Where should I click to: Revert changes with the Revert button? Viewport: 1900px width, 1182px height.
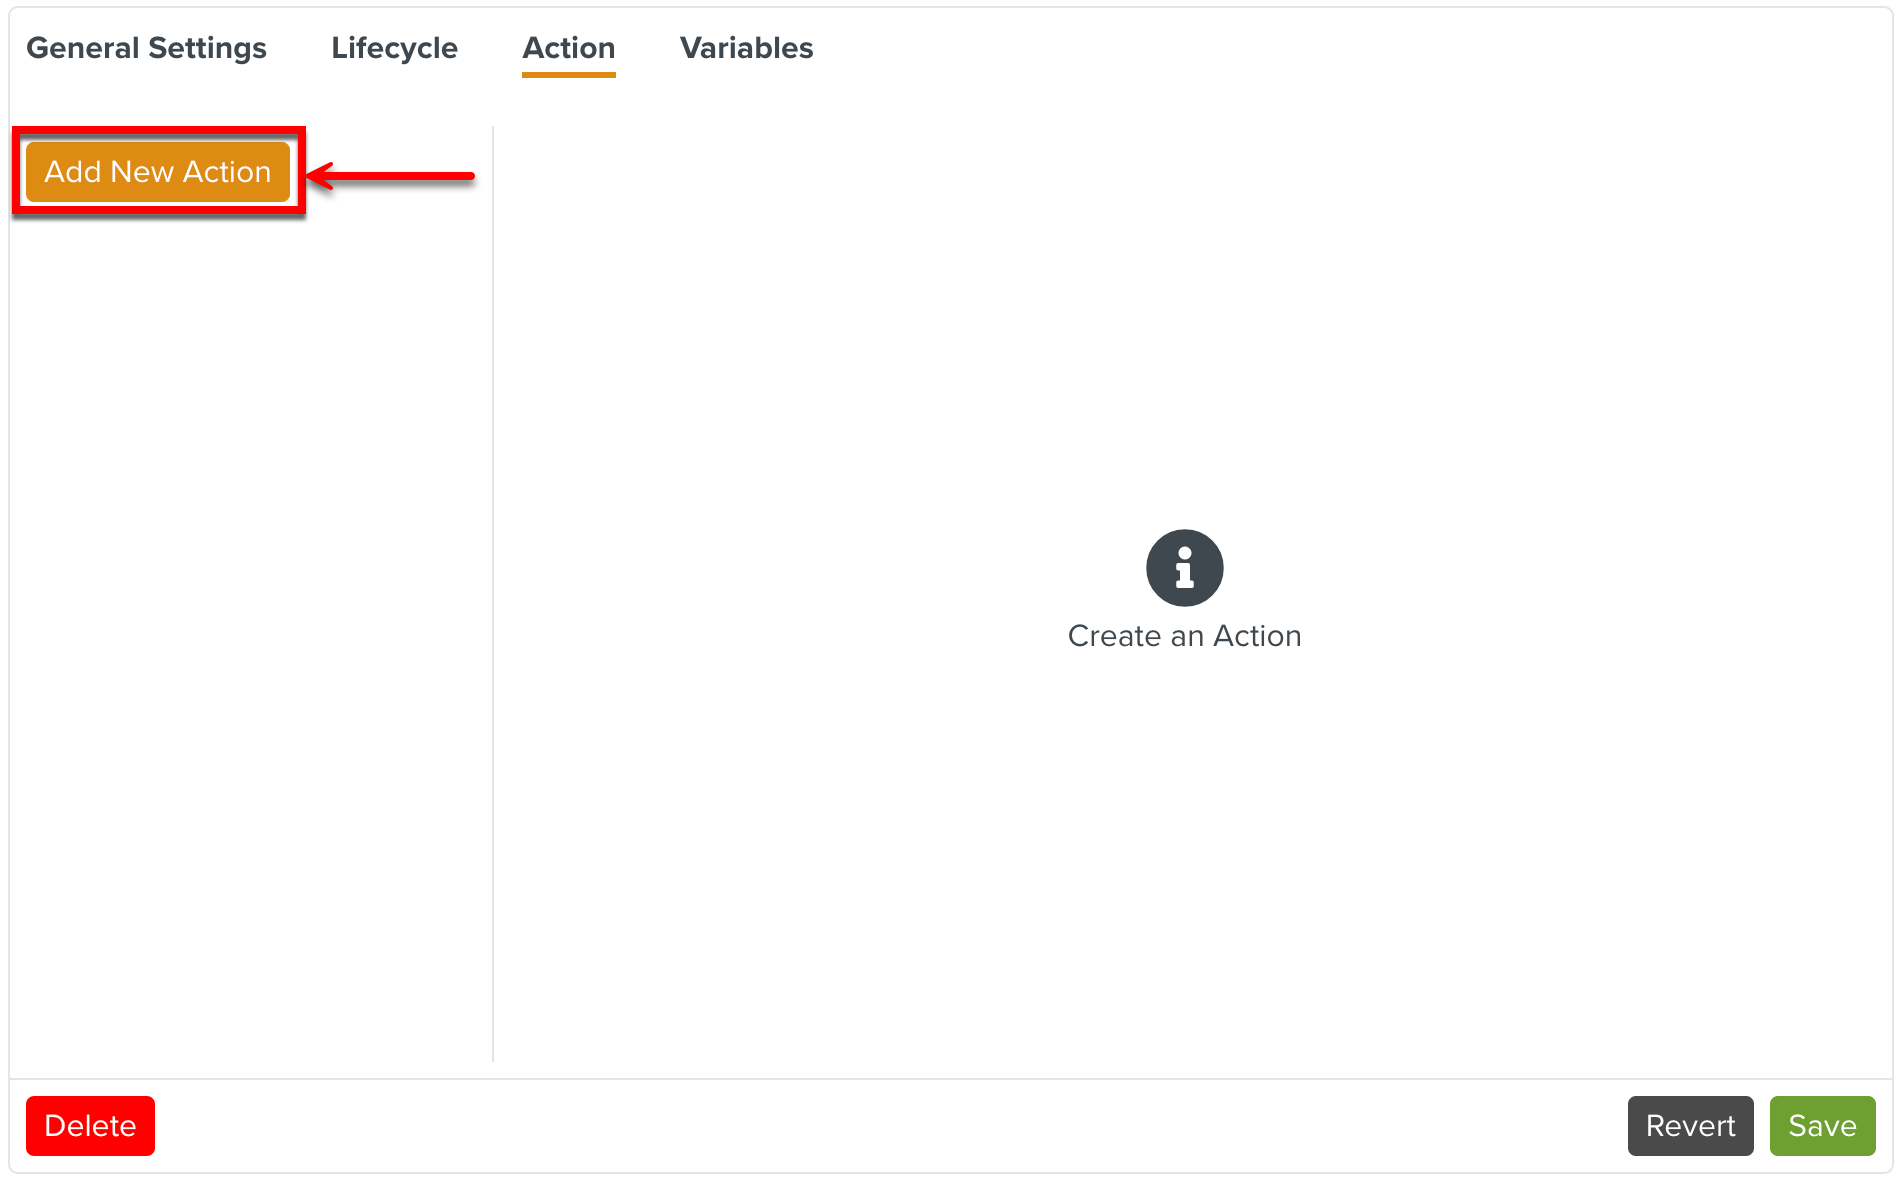click(1690, 1125)
